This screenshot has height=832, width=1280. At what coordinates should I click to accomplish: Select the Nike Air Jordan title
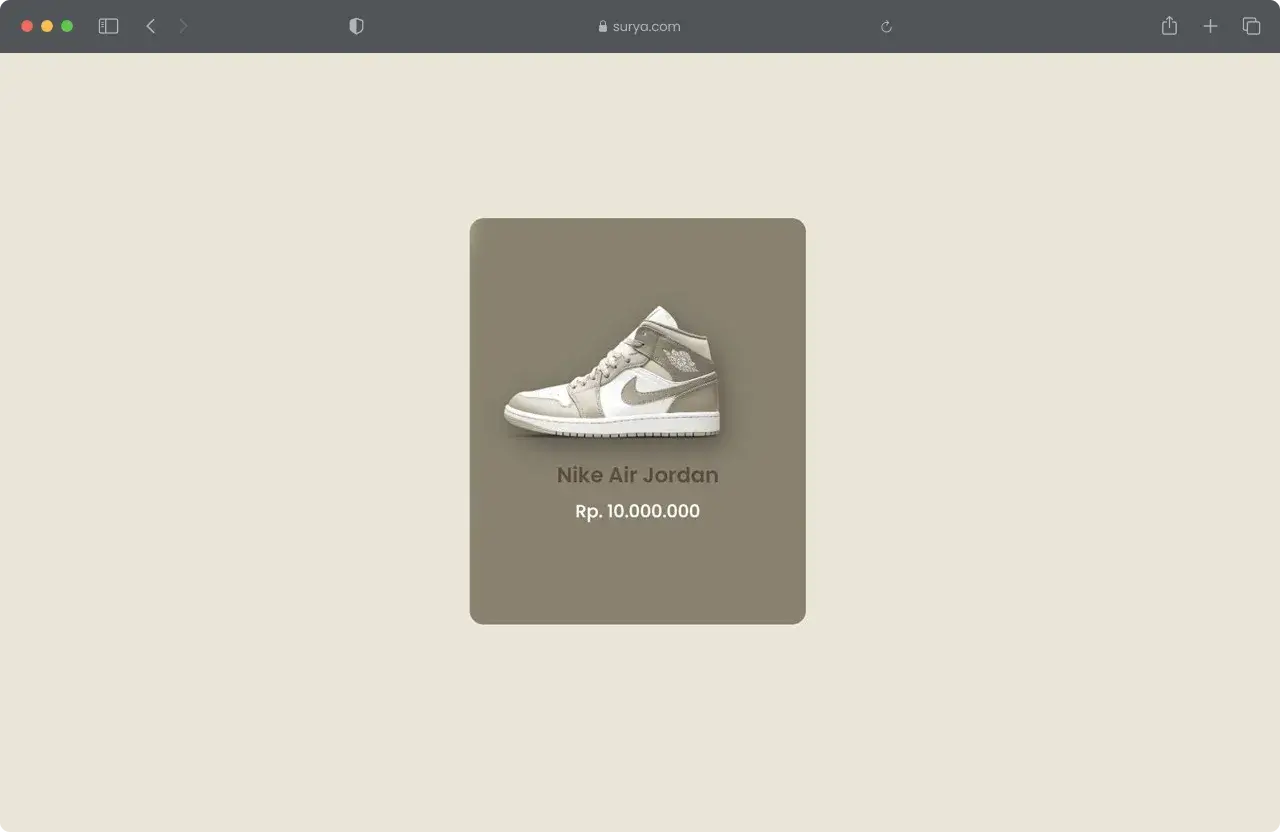tap(637, 475)
